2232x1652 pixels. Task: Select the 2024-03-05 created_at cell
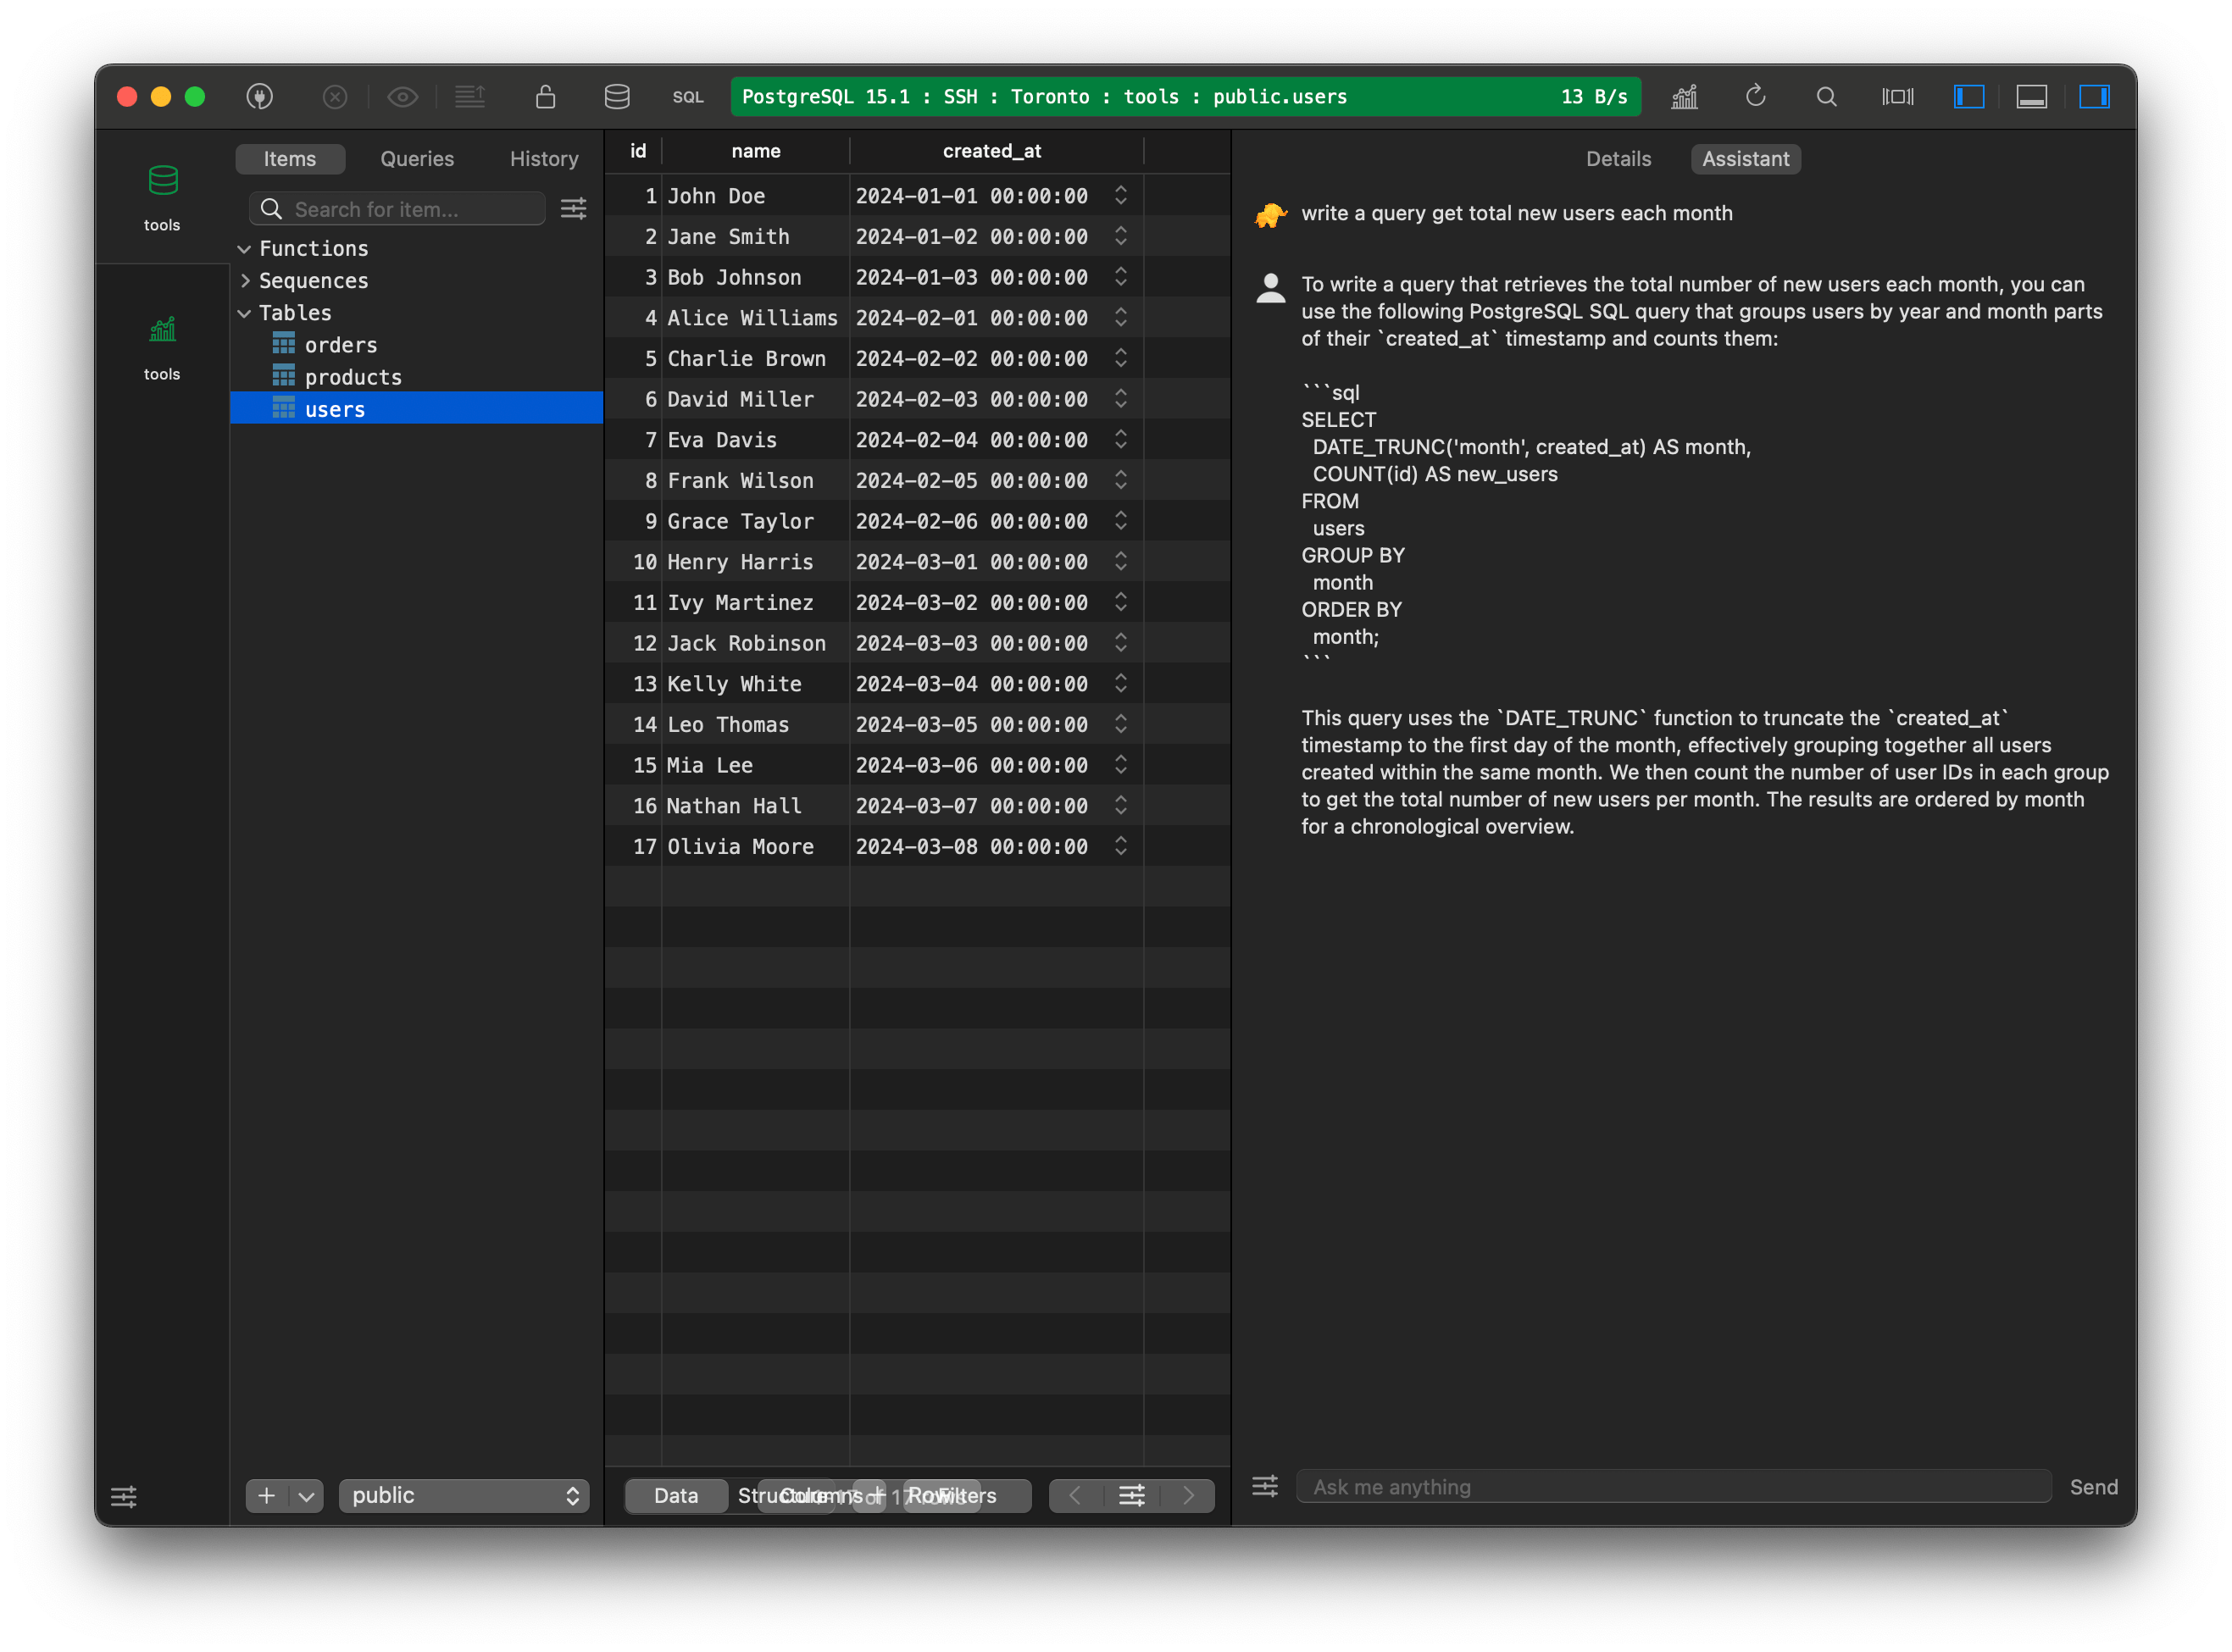995,725
